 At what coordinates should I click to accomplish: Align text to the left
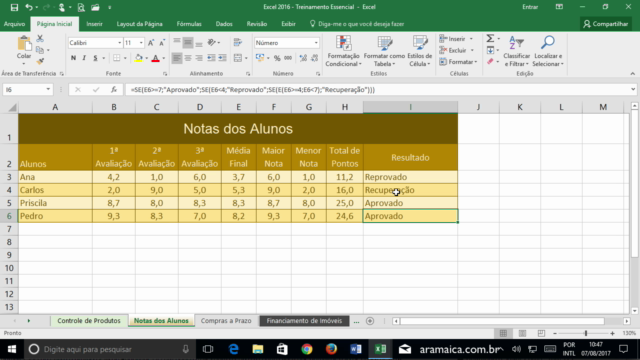pyautogui.click(x=176, y=58)
